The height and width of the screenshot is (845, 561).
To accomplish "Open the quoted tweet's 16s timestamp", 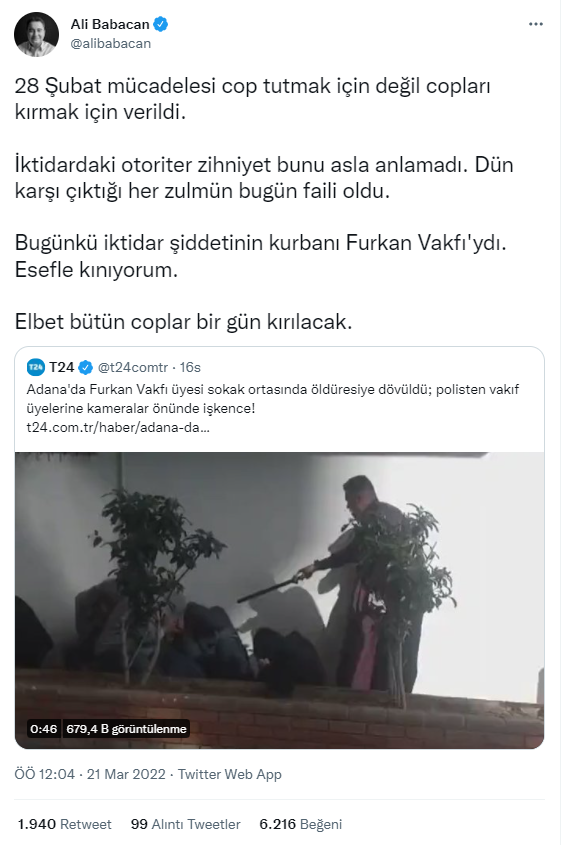I will pos(190,368).
